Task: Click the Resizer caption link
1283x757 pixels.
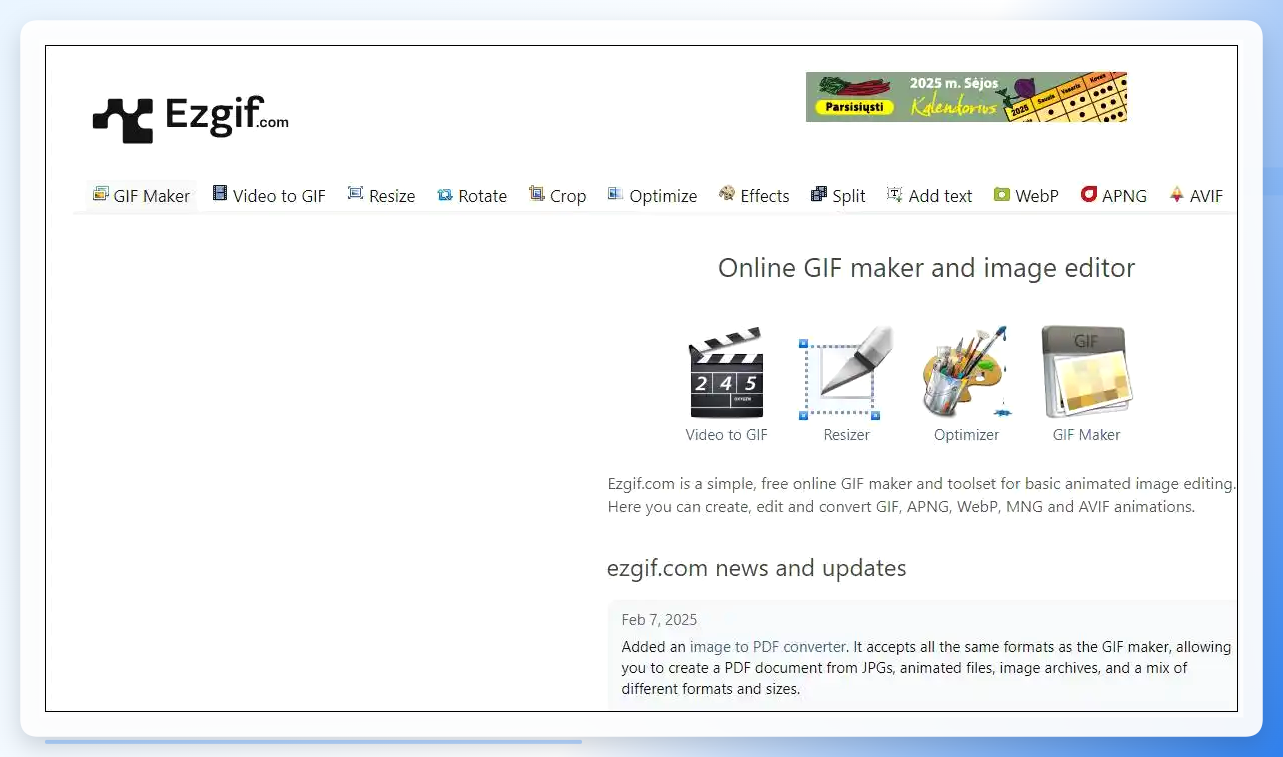Action: click(847, 435)
